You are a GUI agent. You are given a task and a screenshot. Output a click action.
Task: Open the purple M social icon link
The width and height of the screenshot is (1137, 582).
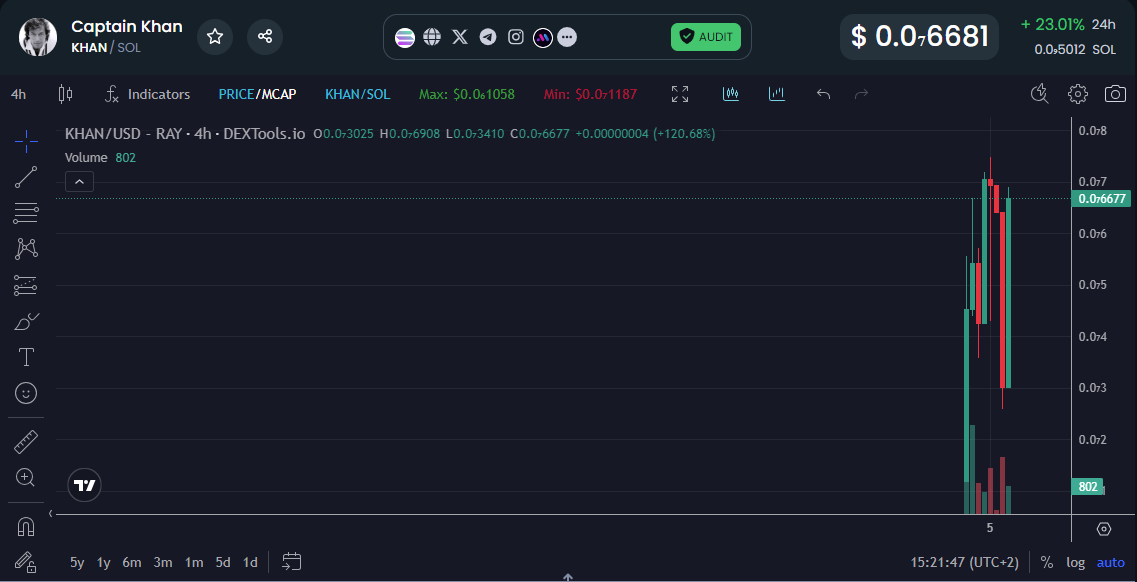(542, 37)
